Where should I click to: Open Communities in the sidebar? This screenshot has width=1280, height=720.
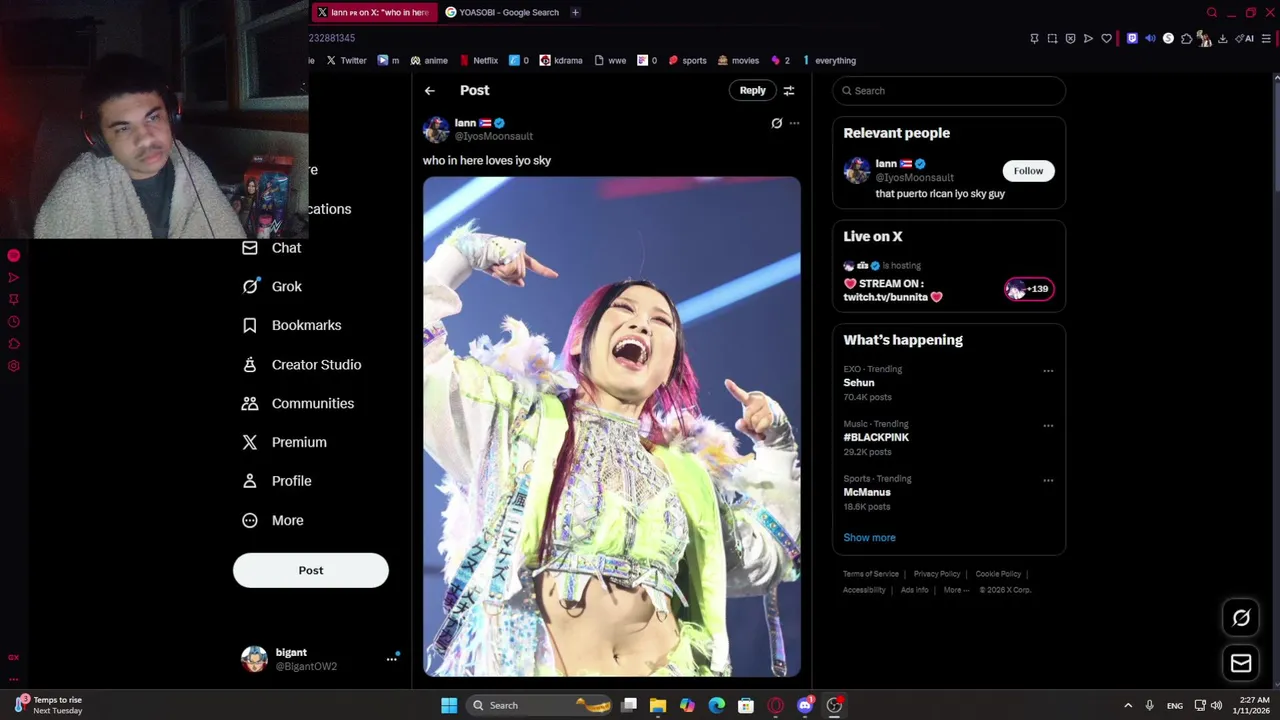pyautogui.click(x=298, y=404)
